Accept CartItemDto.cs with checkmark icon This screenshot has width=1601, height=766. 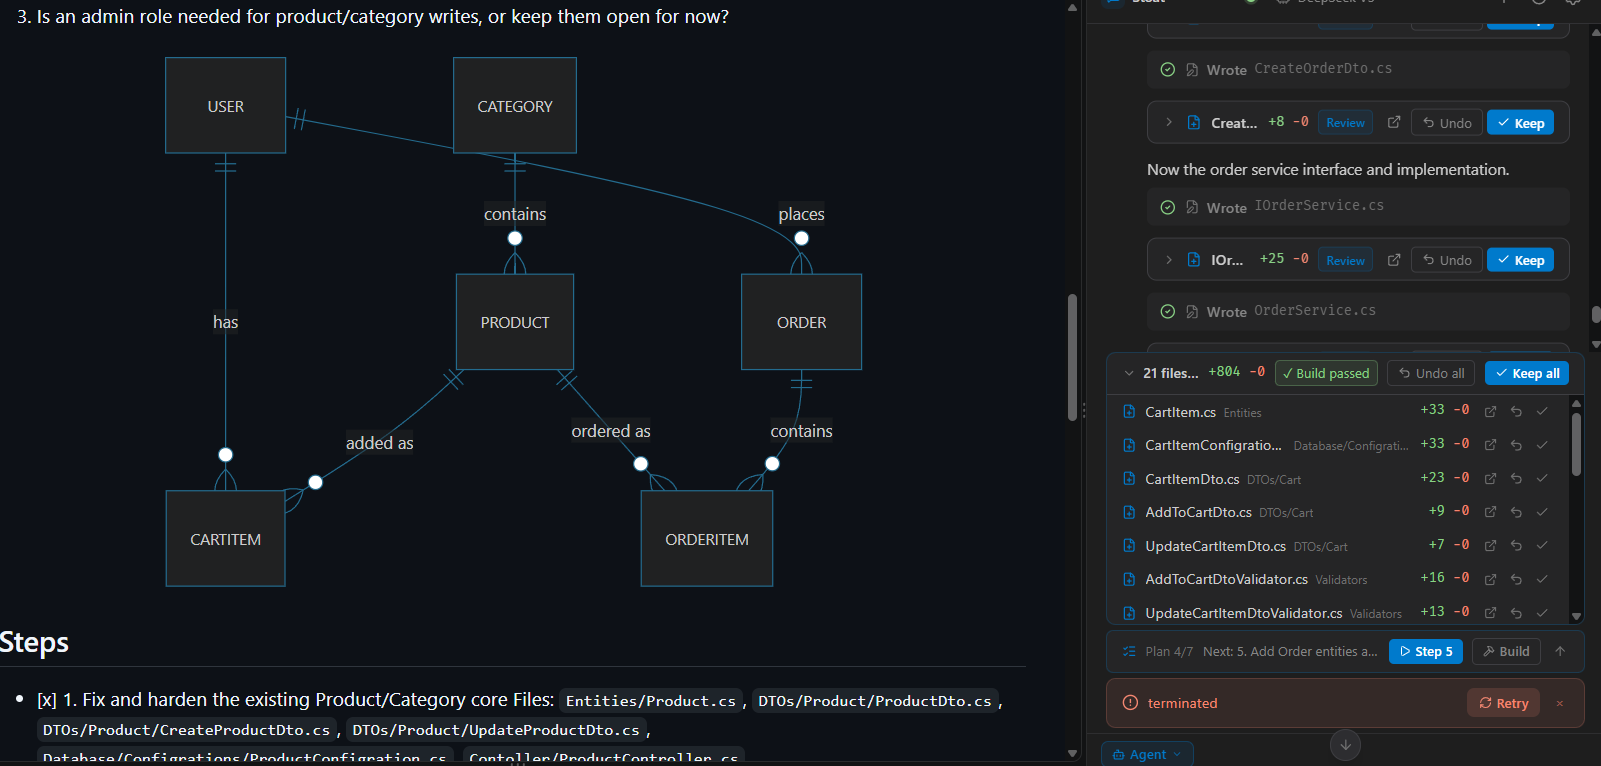[x=1542, y=478]
